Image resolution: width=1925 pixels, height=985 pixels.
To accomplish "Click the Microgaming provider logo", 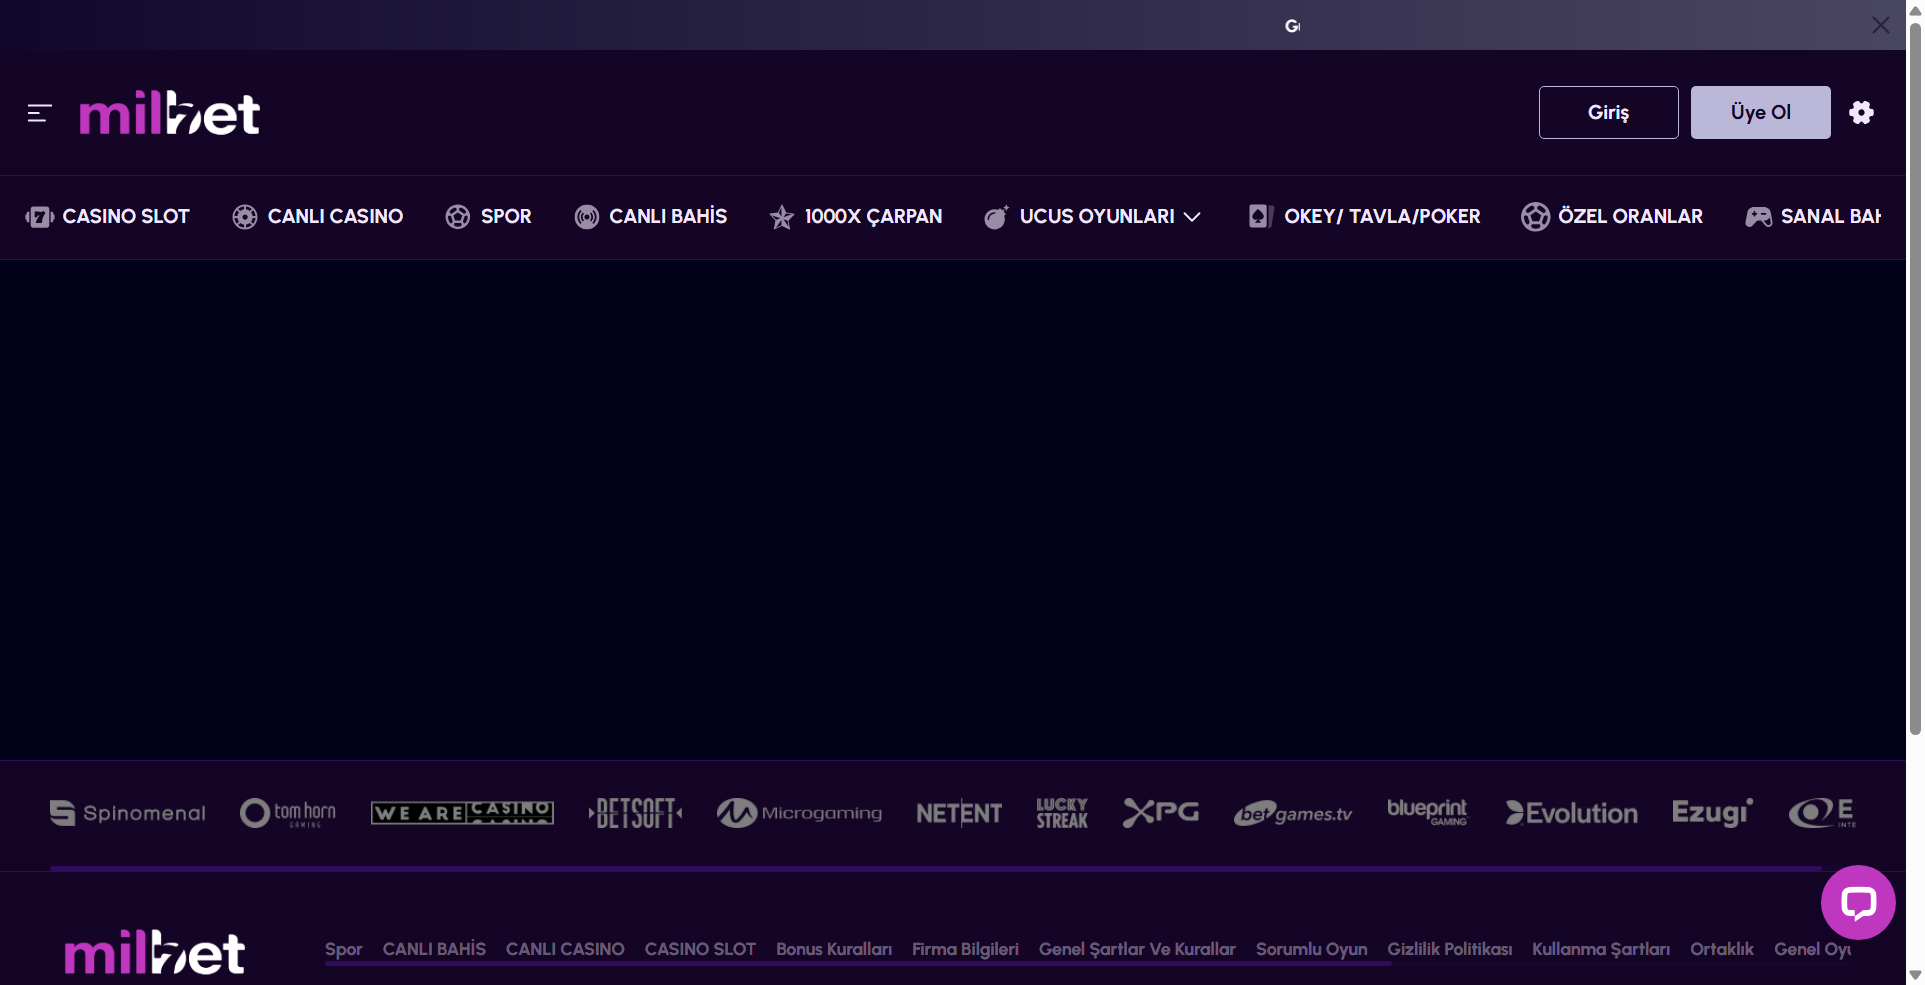I will pyautogui.click(x=799, y=813).
